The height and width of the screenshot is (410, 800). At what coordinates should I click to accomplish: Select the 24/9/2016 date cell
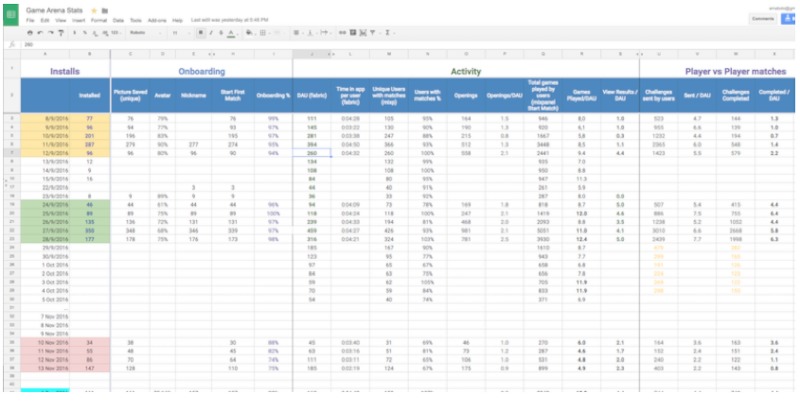(x=45, y=204)
